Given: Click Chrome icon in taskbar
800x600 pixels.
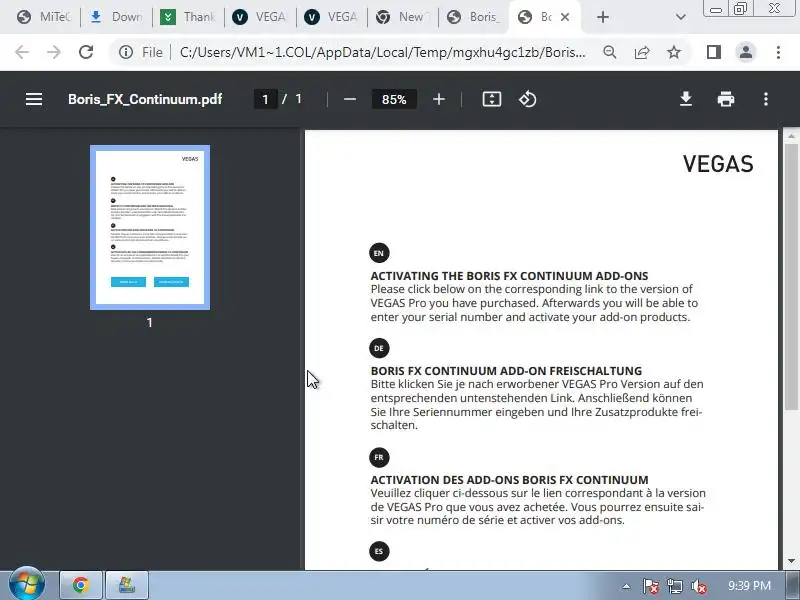Looking at the screenshot, I should tap(81, 585).
